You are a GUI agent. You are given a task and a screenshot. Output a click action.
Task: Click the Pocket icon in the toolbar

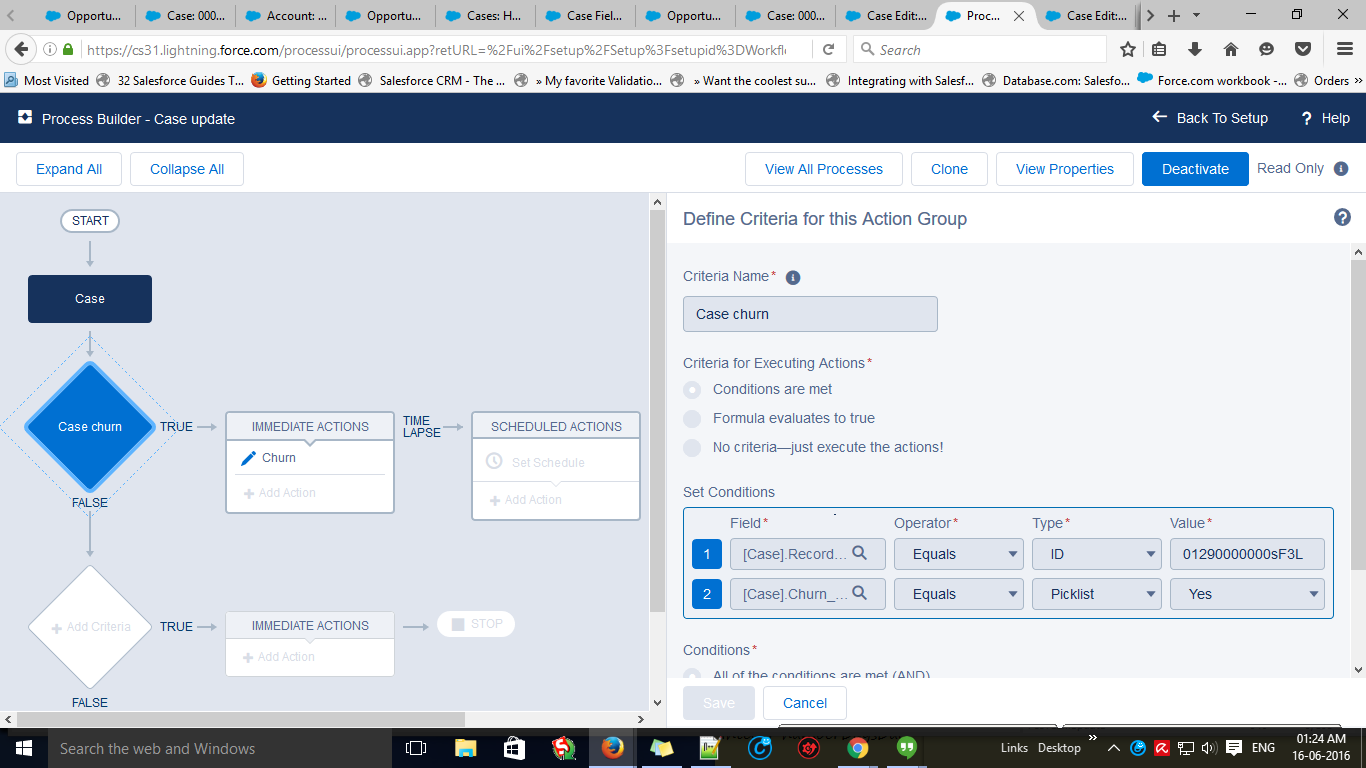tap(1303, 49)
